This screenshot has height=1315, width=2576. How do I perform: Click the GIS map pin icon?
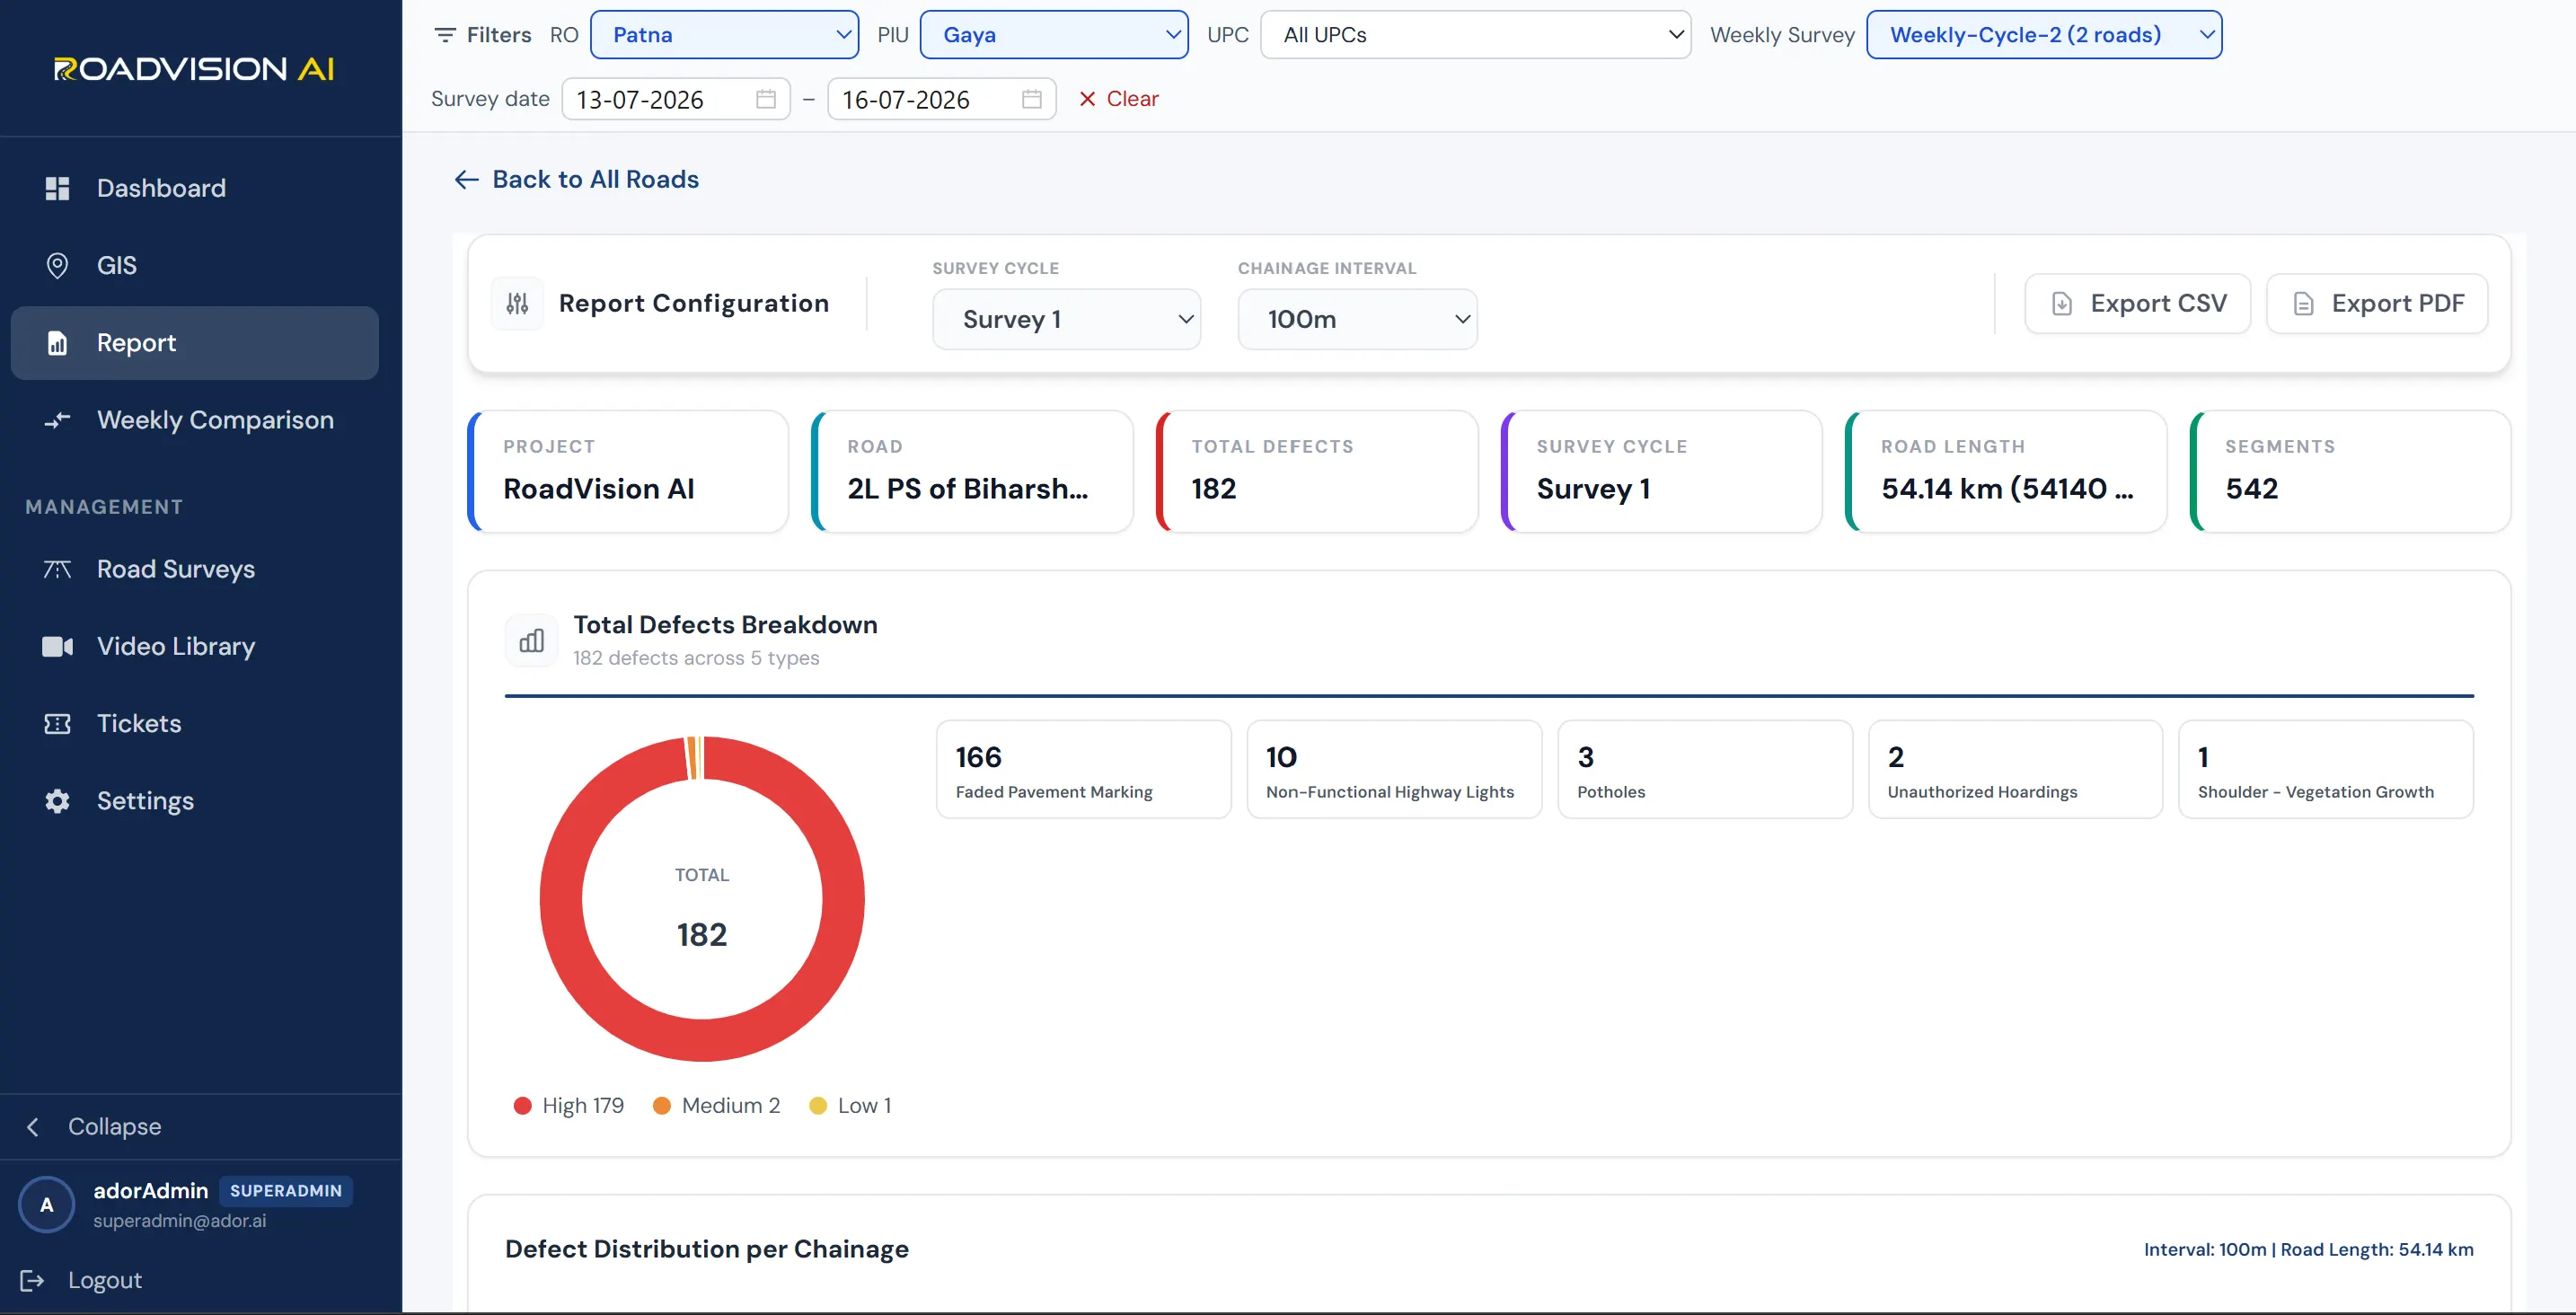tap(57, 265)
